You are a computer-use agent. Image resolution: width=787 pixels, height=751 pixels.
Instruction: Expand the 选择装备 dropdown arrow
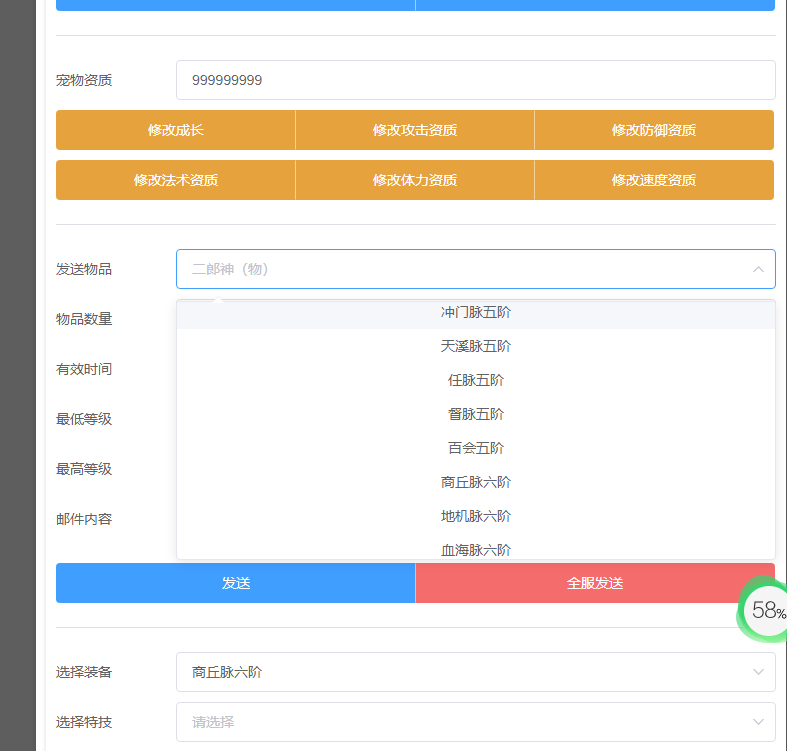coord(758,672)
